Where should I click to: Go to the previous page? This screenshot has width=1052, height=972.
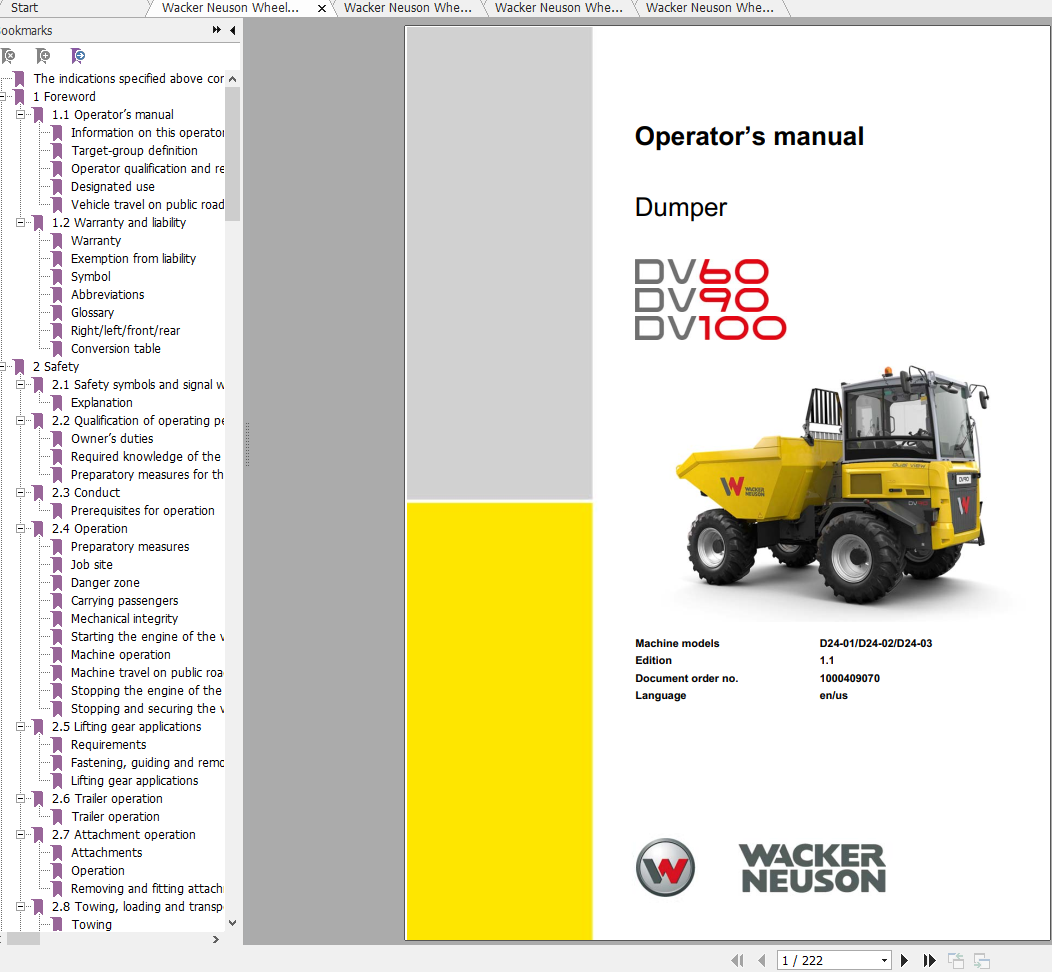click(x=763, y=960)
